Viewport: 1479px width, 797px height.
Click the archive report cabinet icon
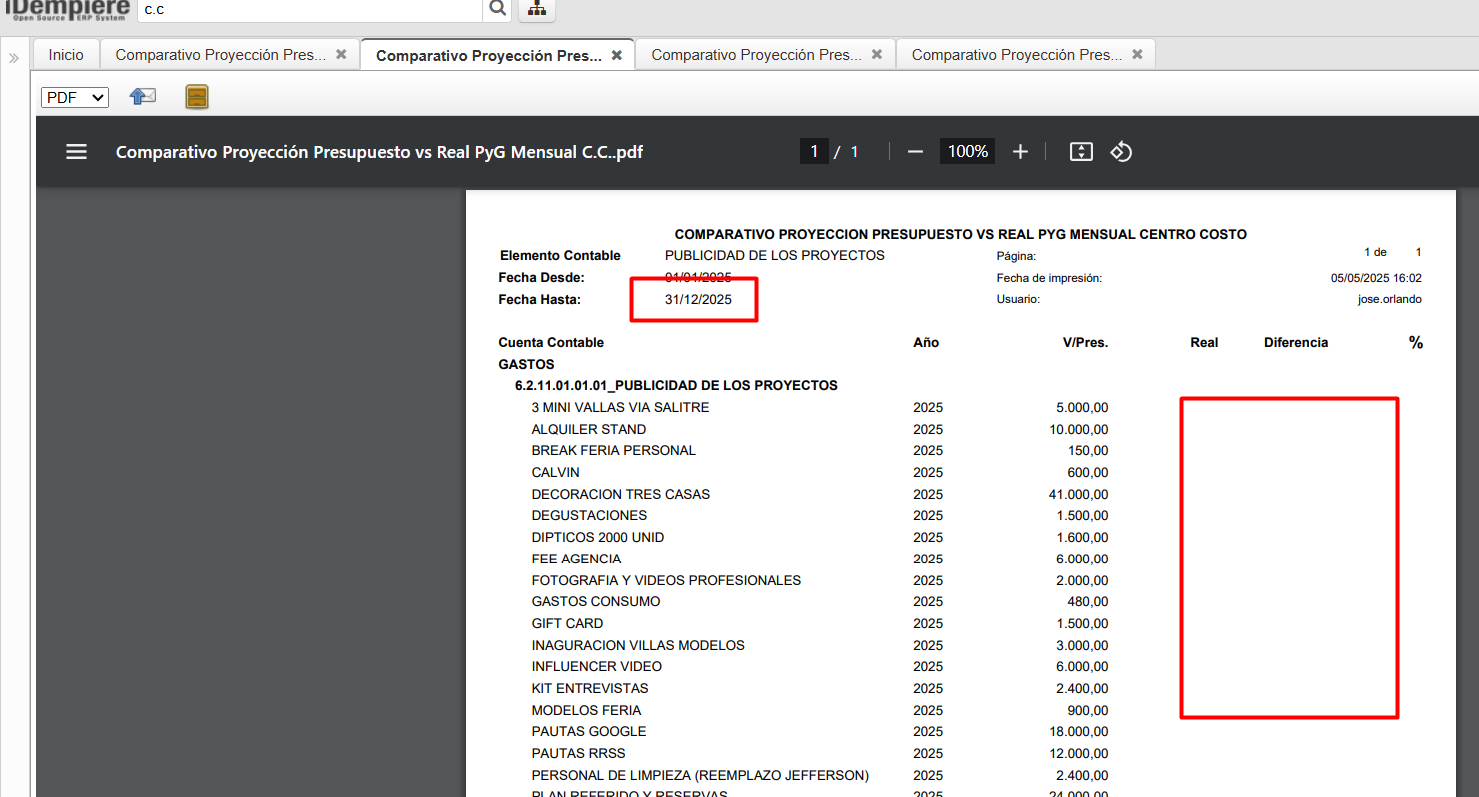[x=197, y=97]
